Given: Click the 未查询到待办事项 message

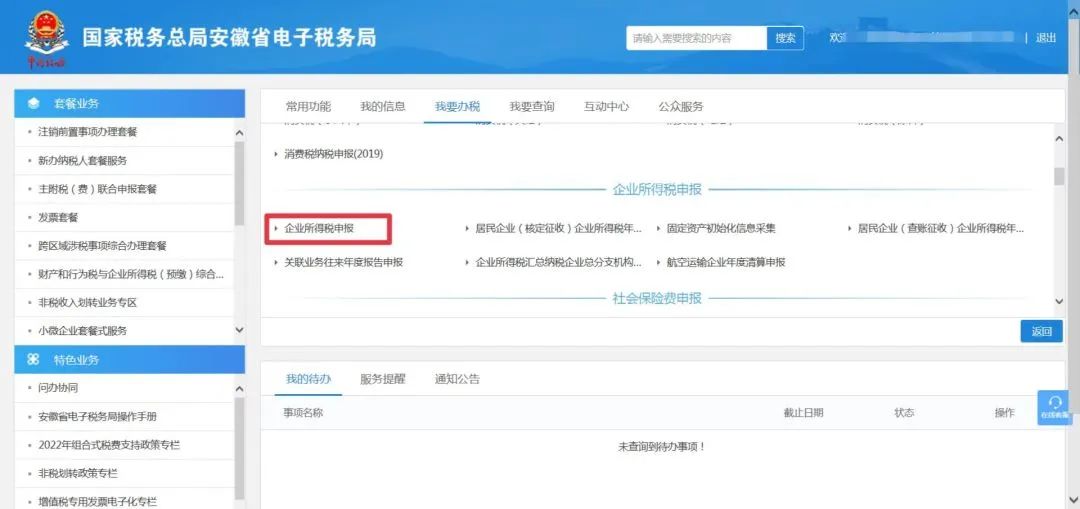Looking at the screenshot, I should tap(661, 446).
